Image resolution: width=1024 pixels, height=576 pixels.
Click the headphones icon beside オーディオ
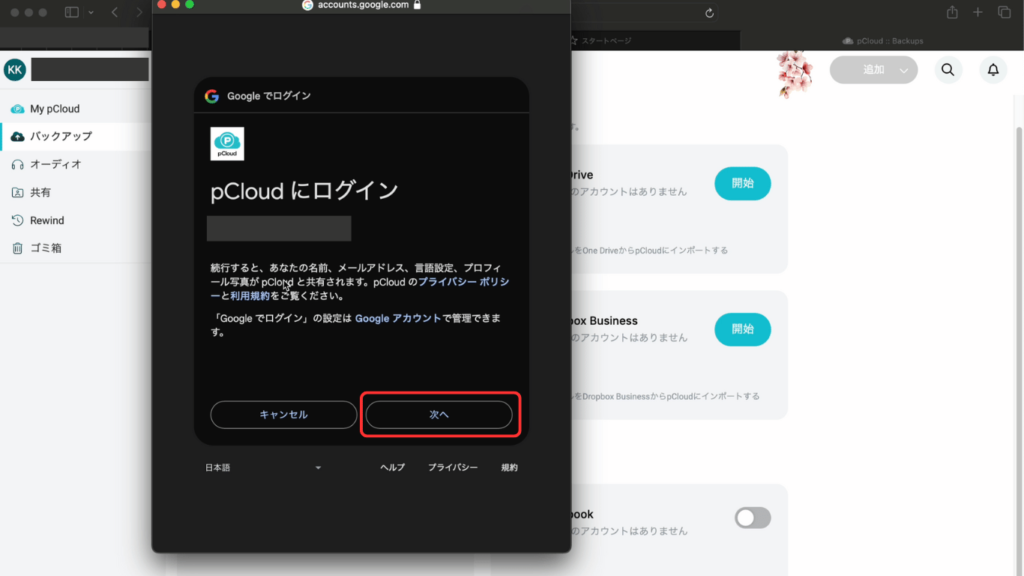18,165
